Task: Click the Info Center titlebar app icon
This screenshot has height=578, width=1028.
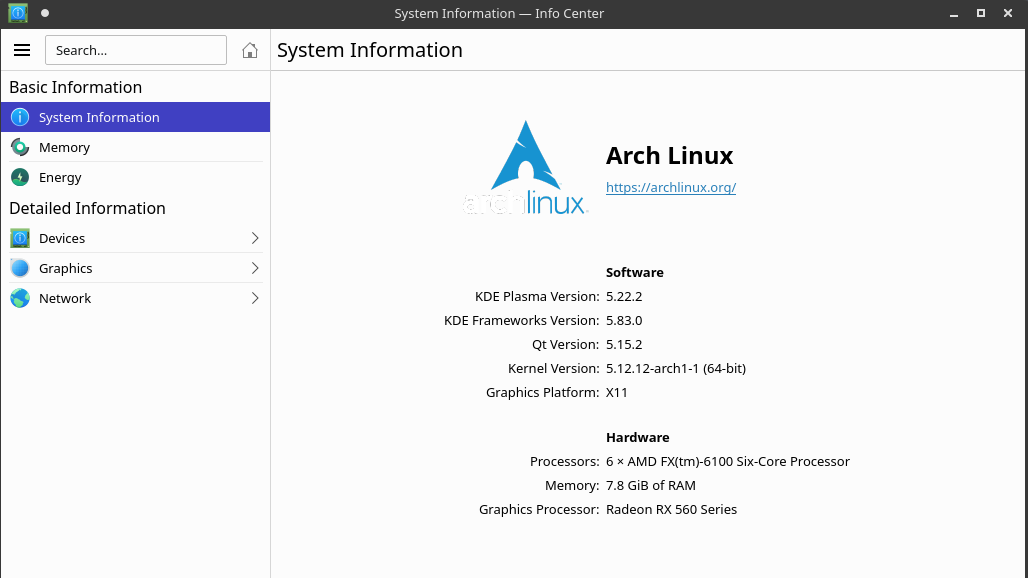Action: [x=18, y=13]
